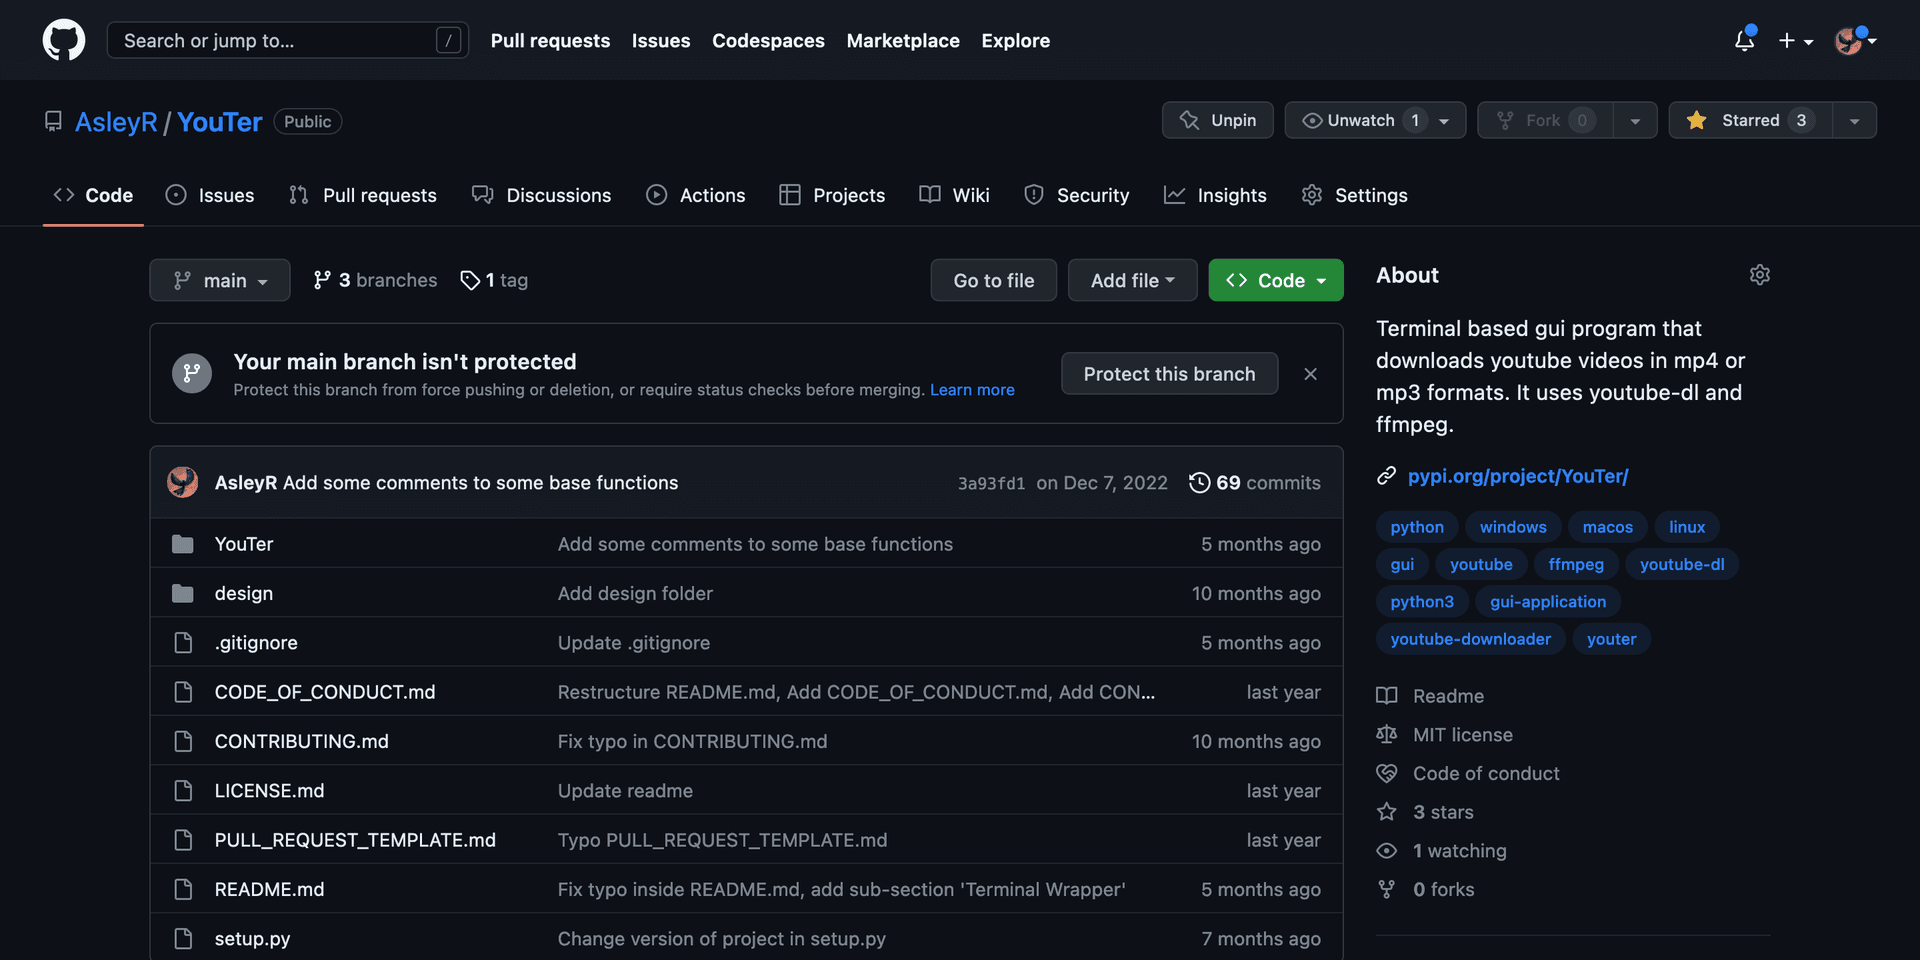Open YouTer repository link

220,122
